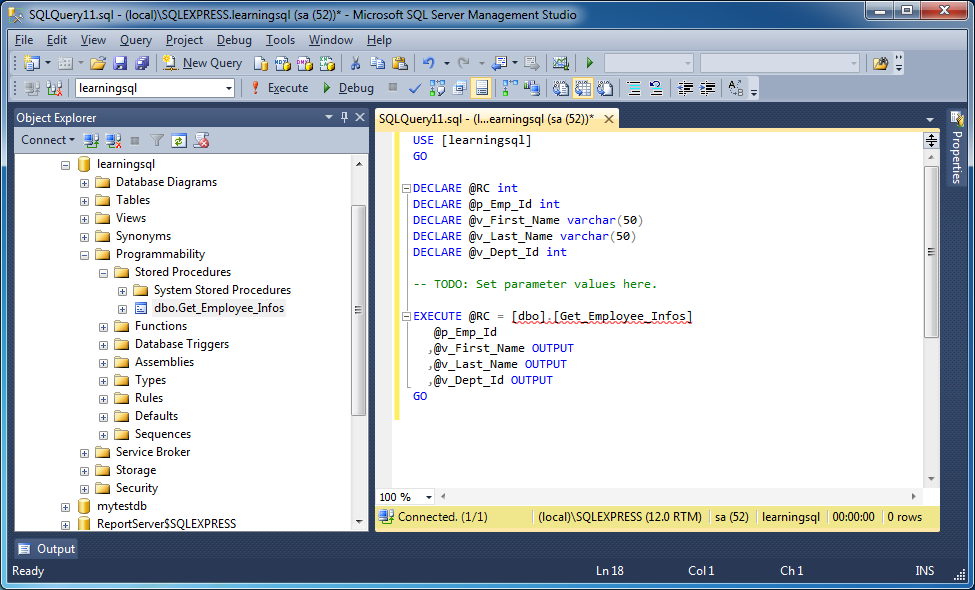Click the XMLA Query icon
Viewport: 975px width, 590px height.
point(327,63)
